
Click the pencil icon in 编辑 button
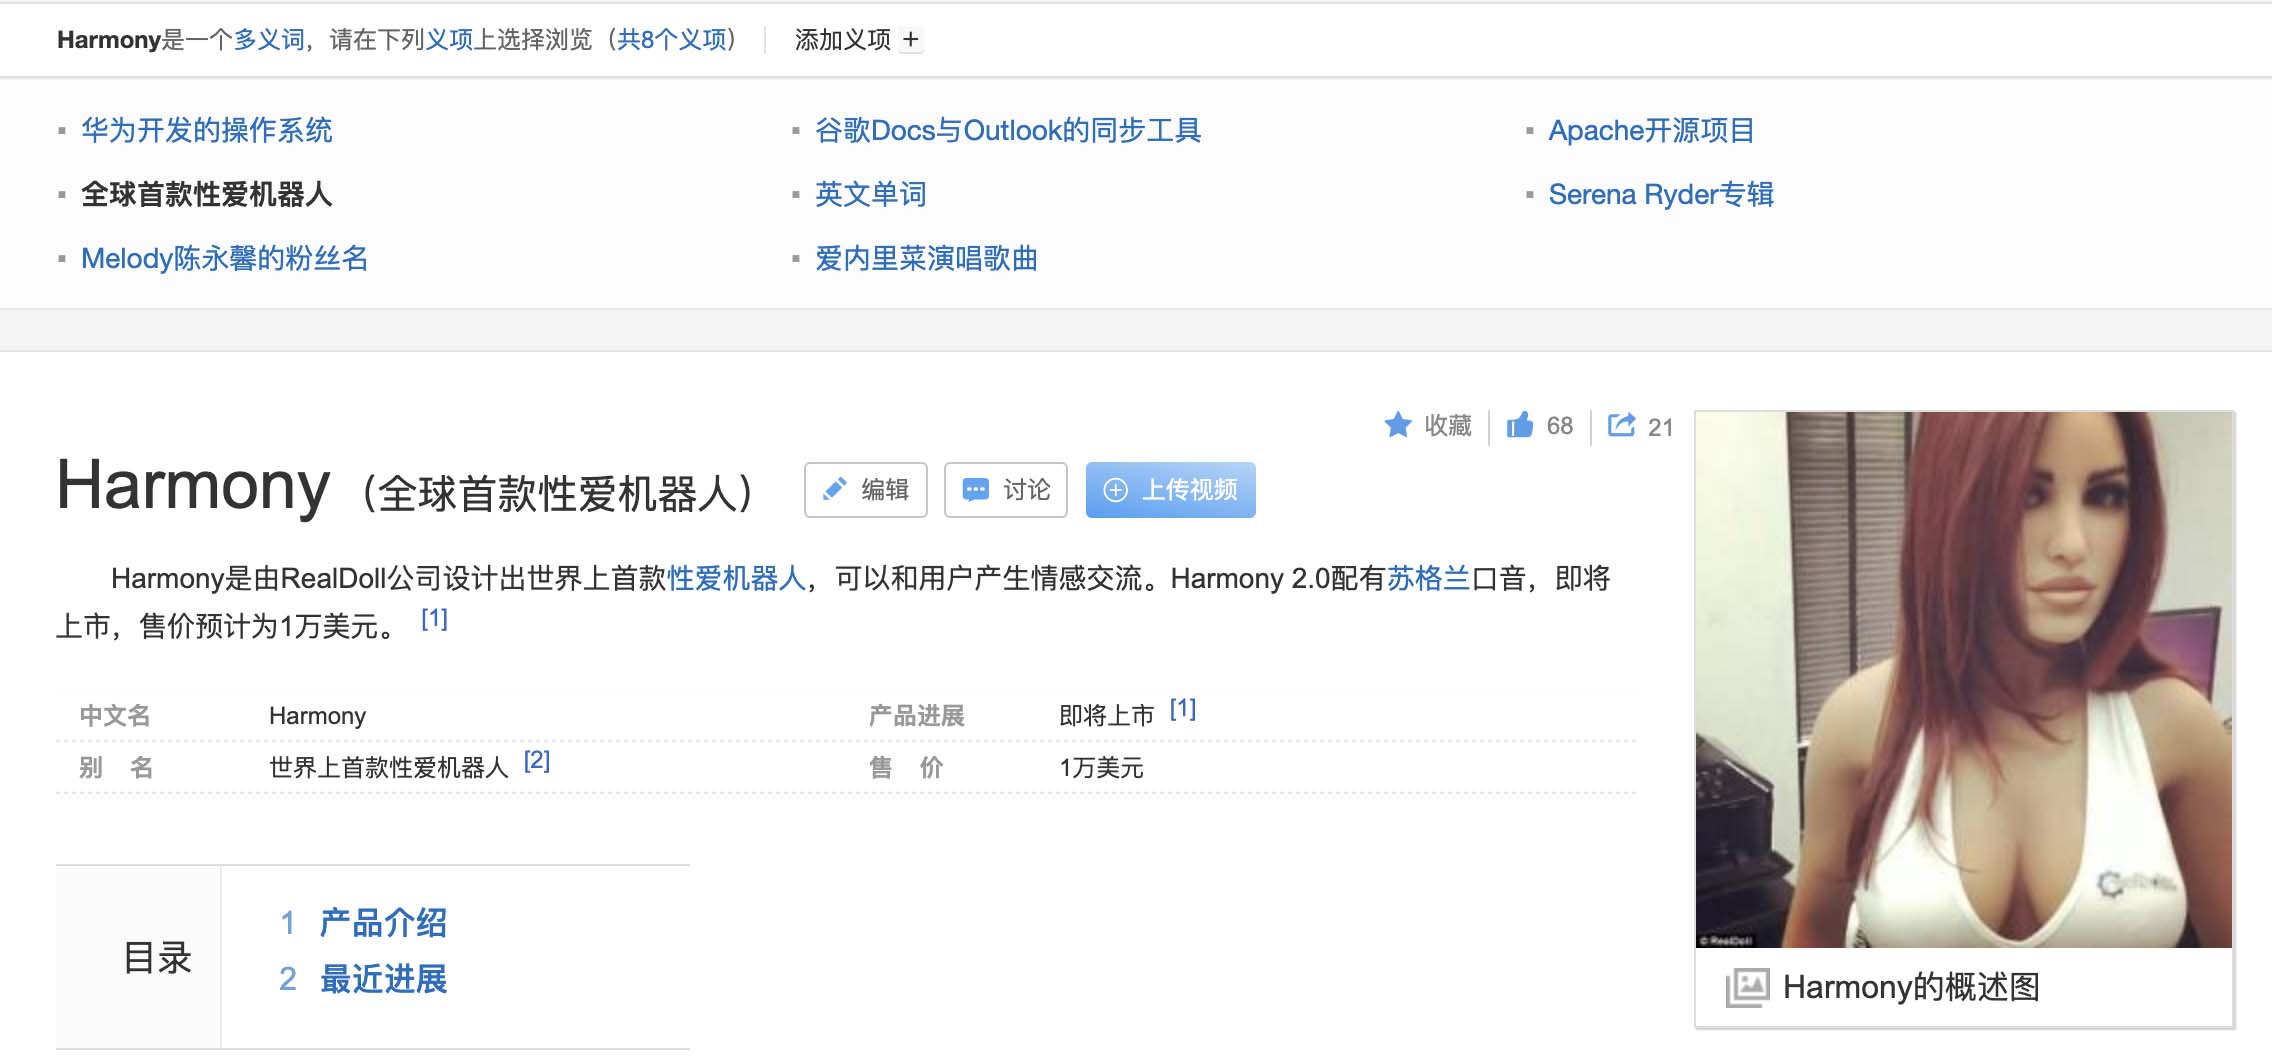tap(834, 490)
